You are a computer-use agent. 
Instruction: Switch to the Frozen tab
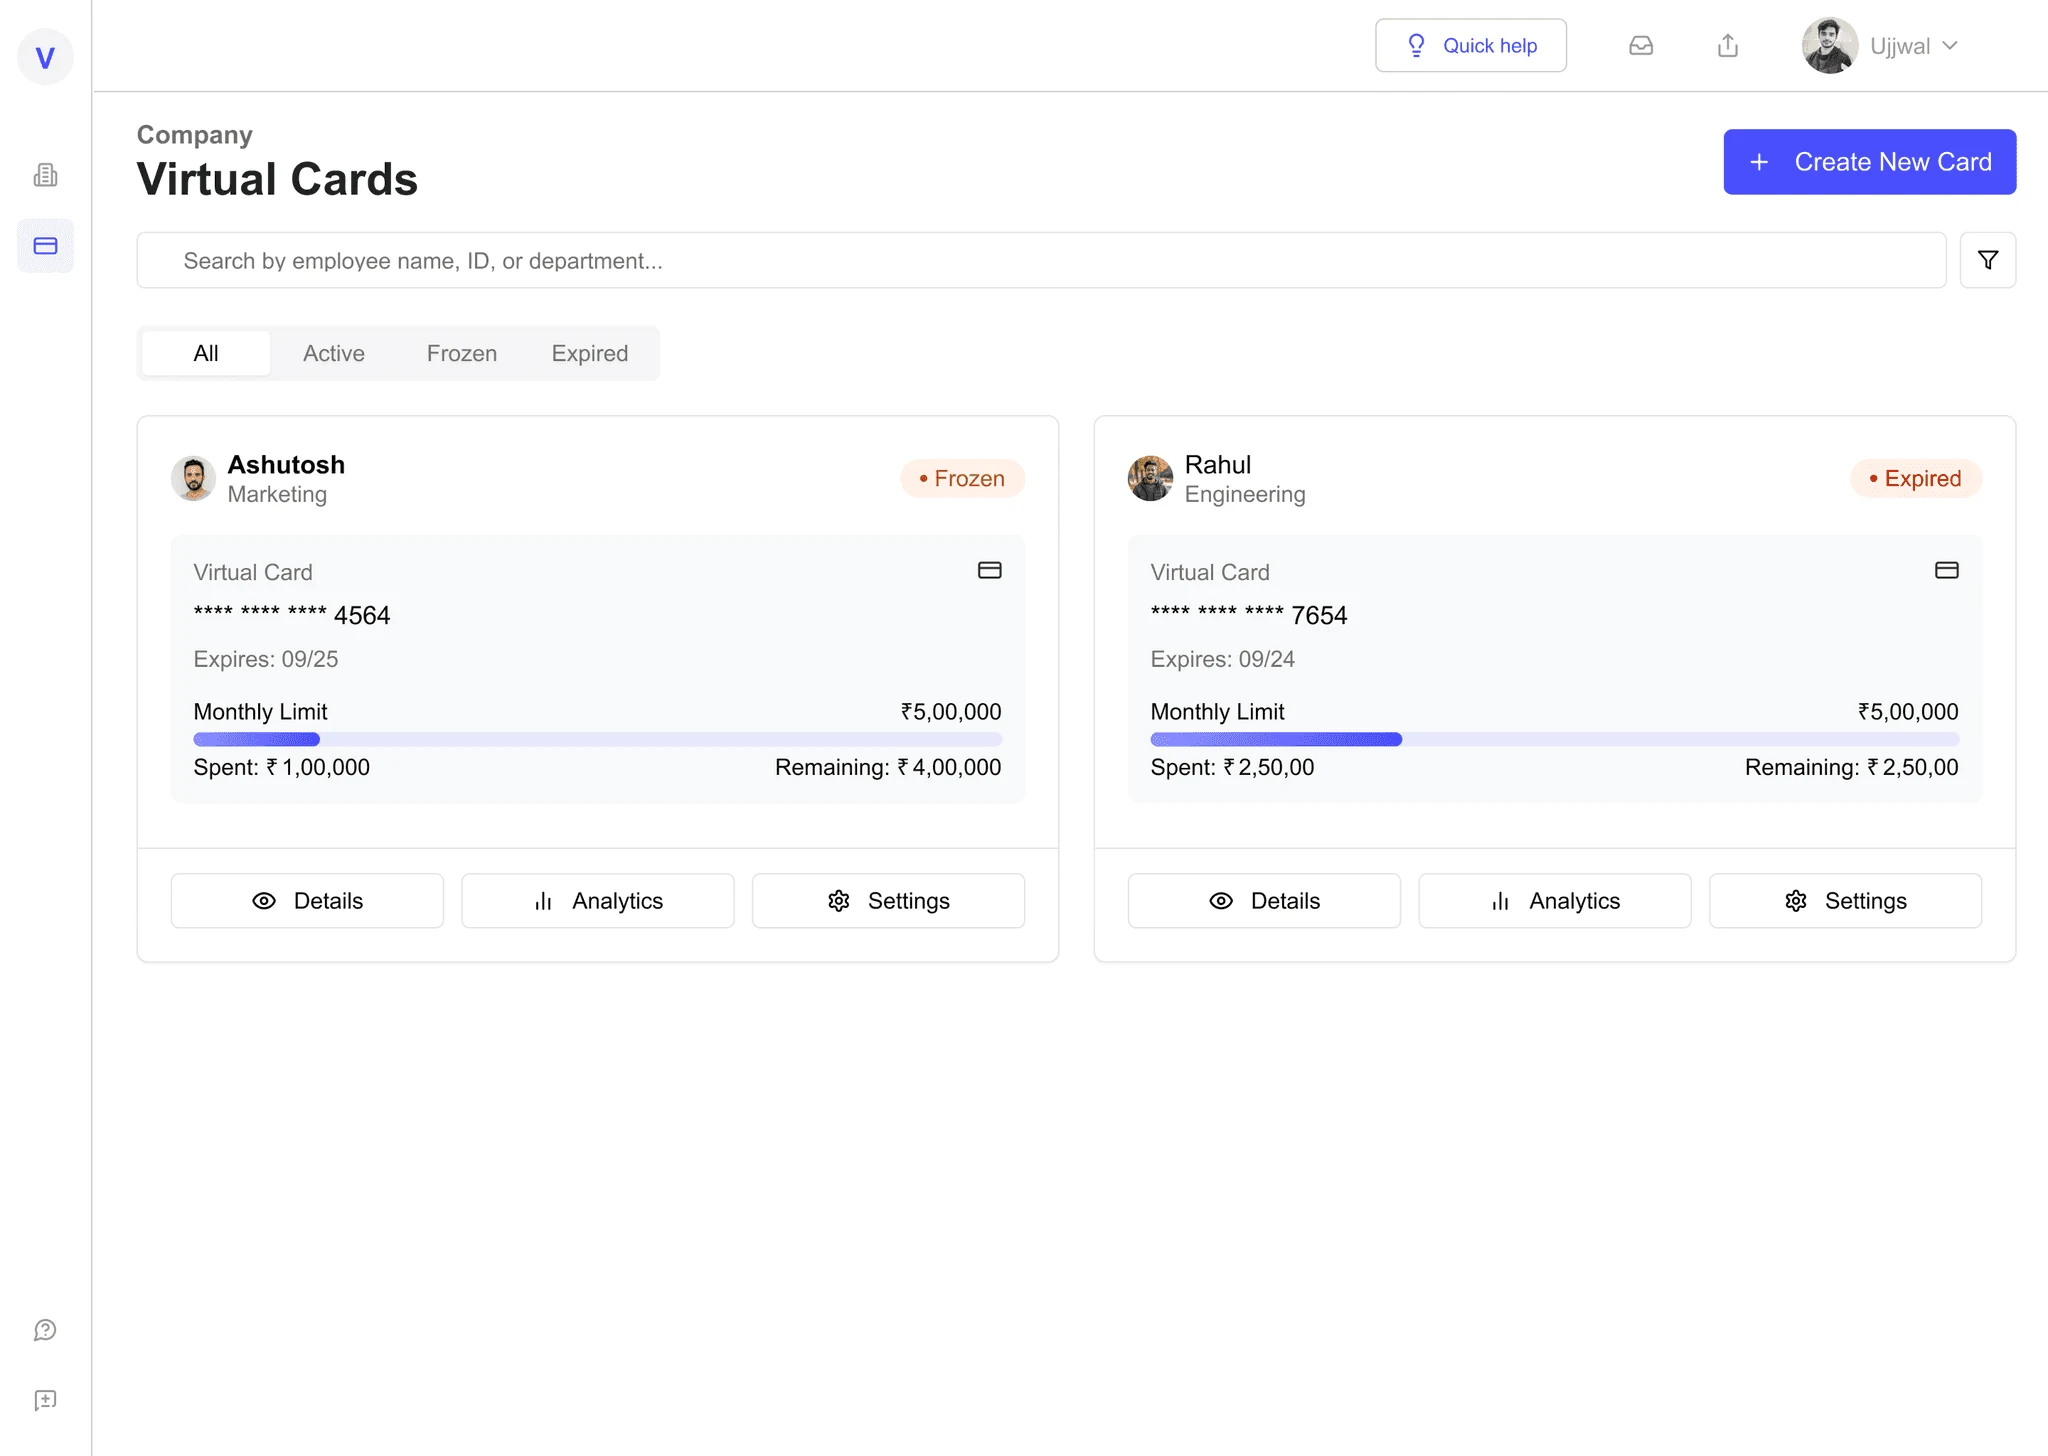(462, 353)
